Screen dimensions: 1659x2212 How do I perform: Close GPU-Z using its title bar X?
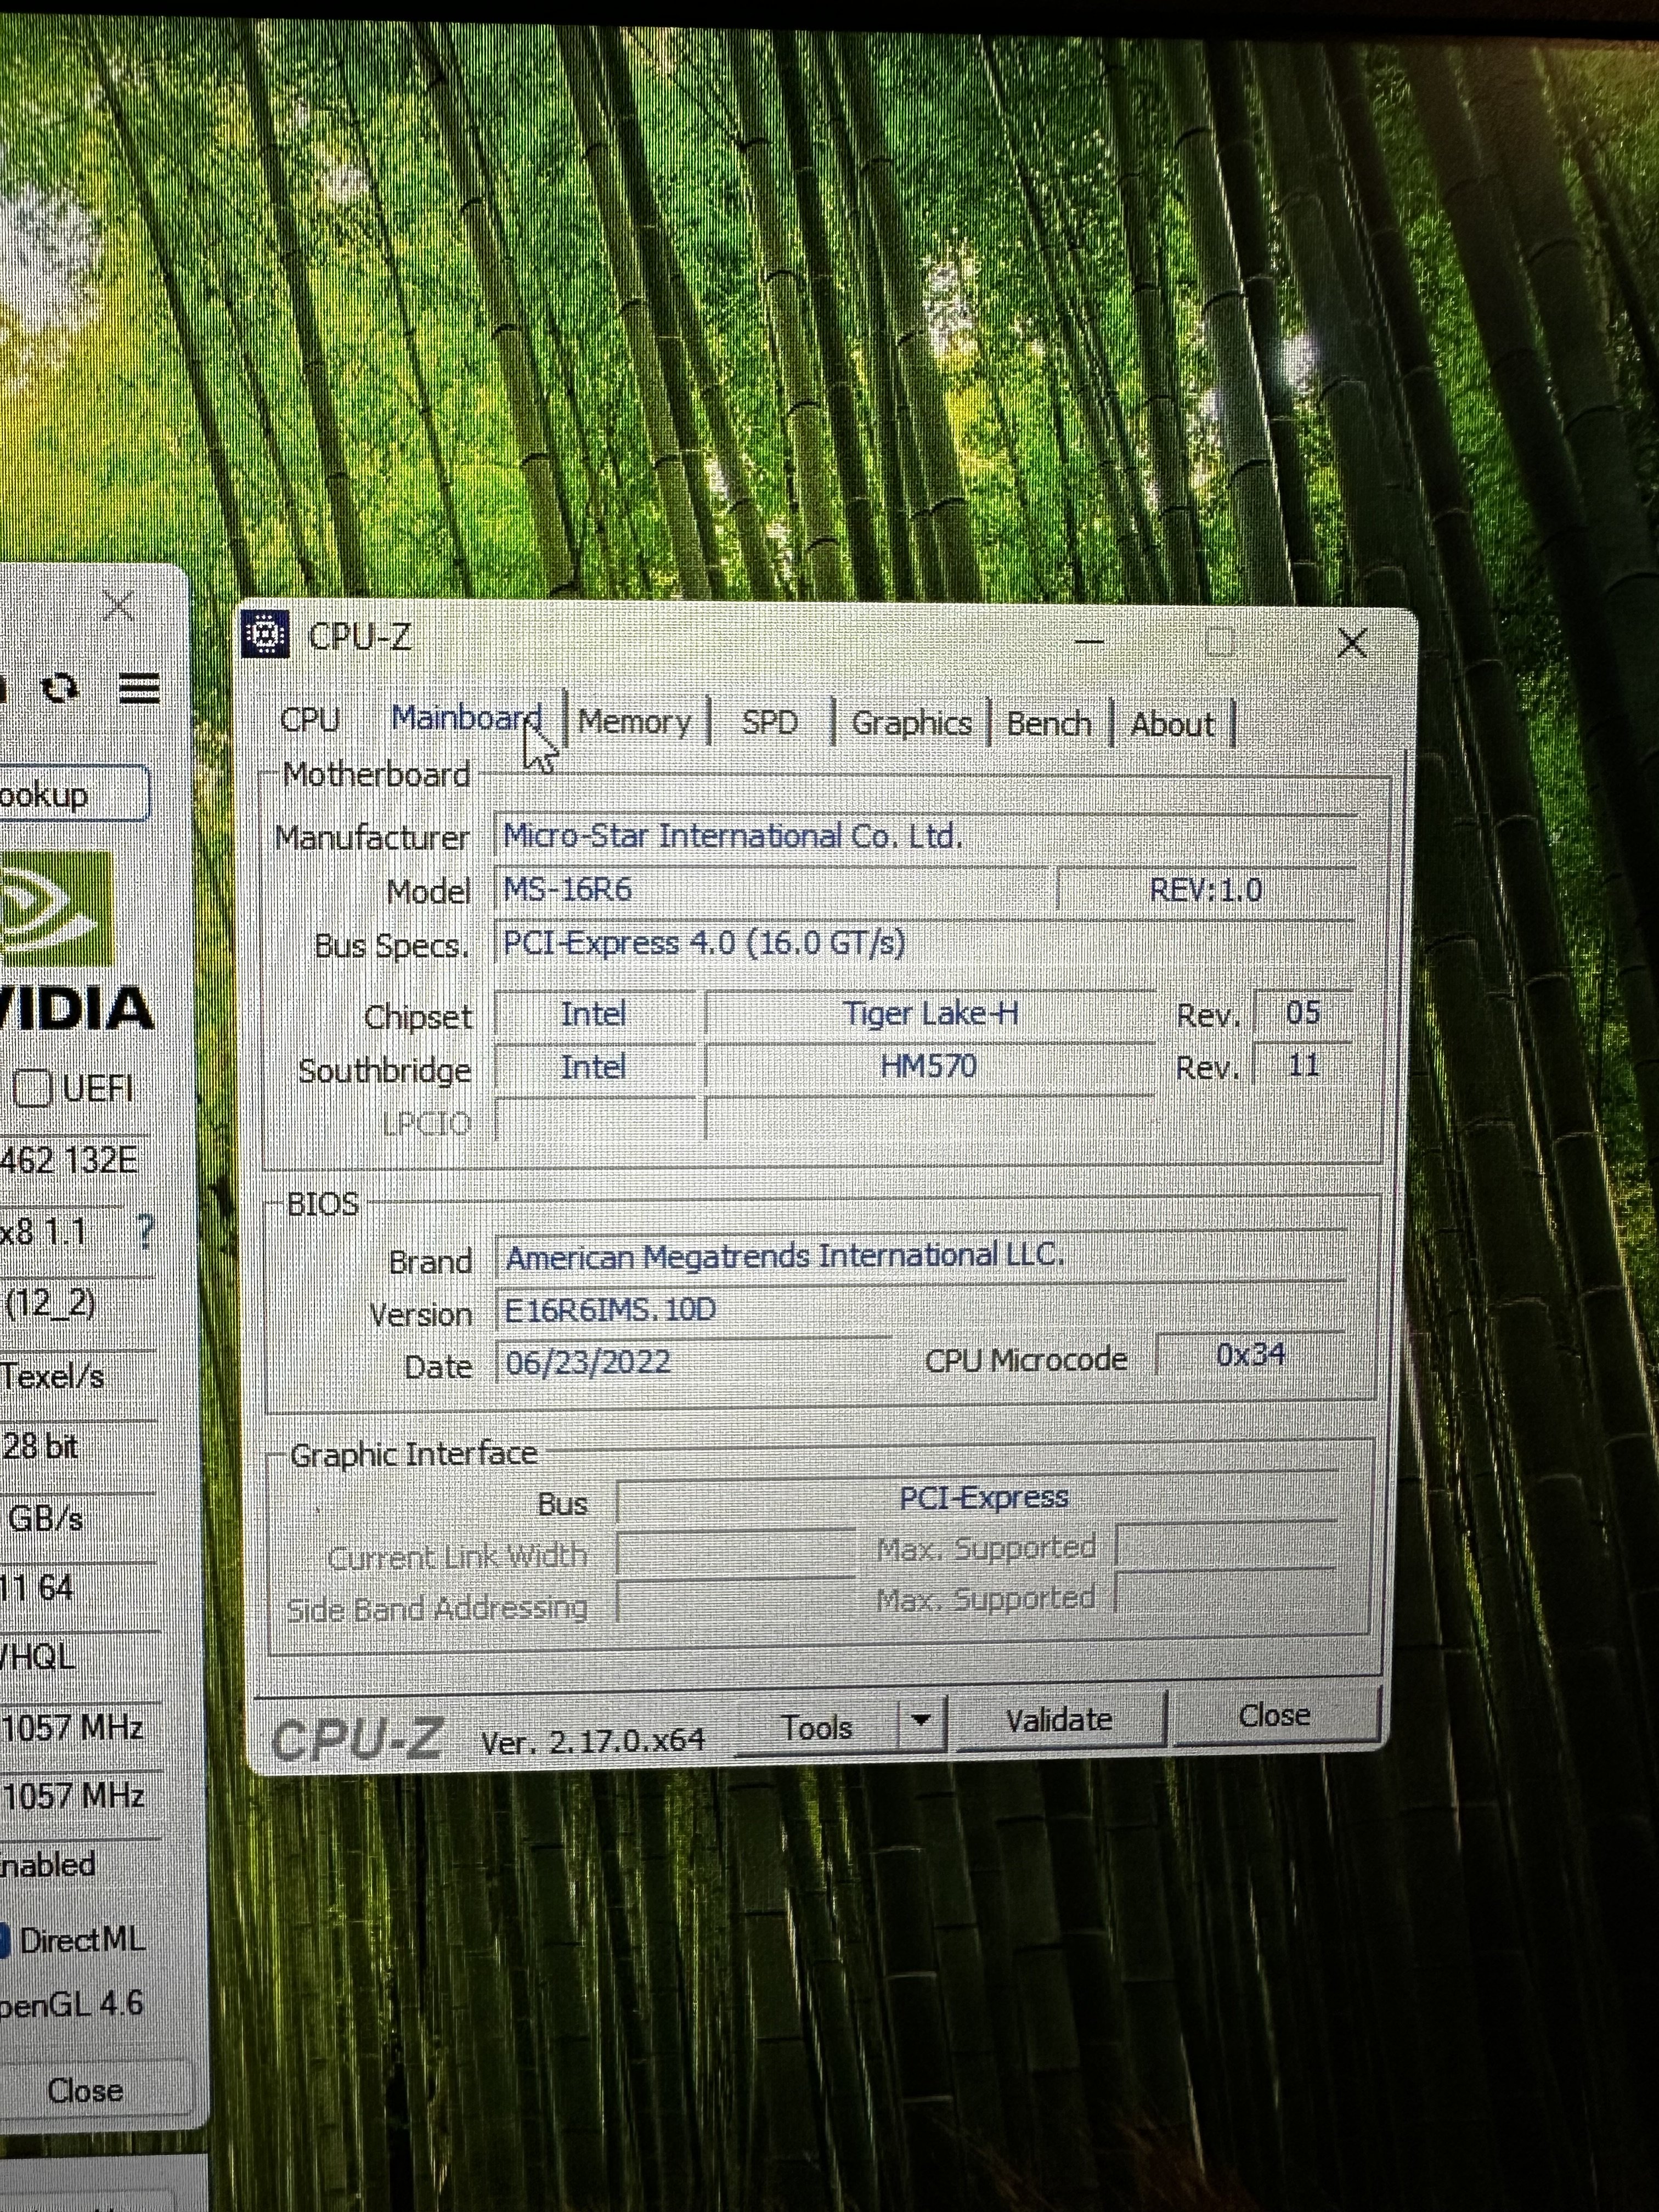119,604
